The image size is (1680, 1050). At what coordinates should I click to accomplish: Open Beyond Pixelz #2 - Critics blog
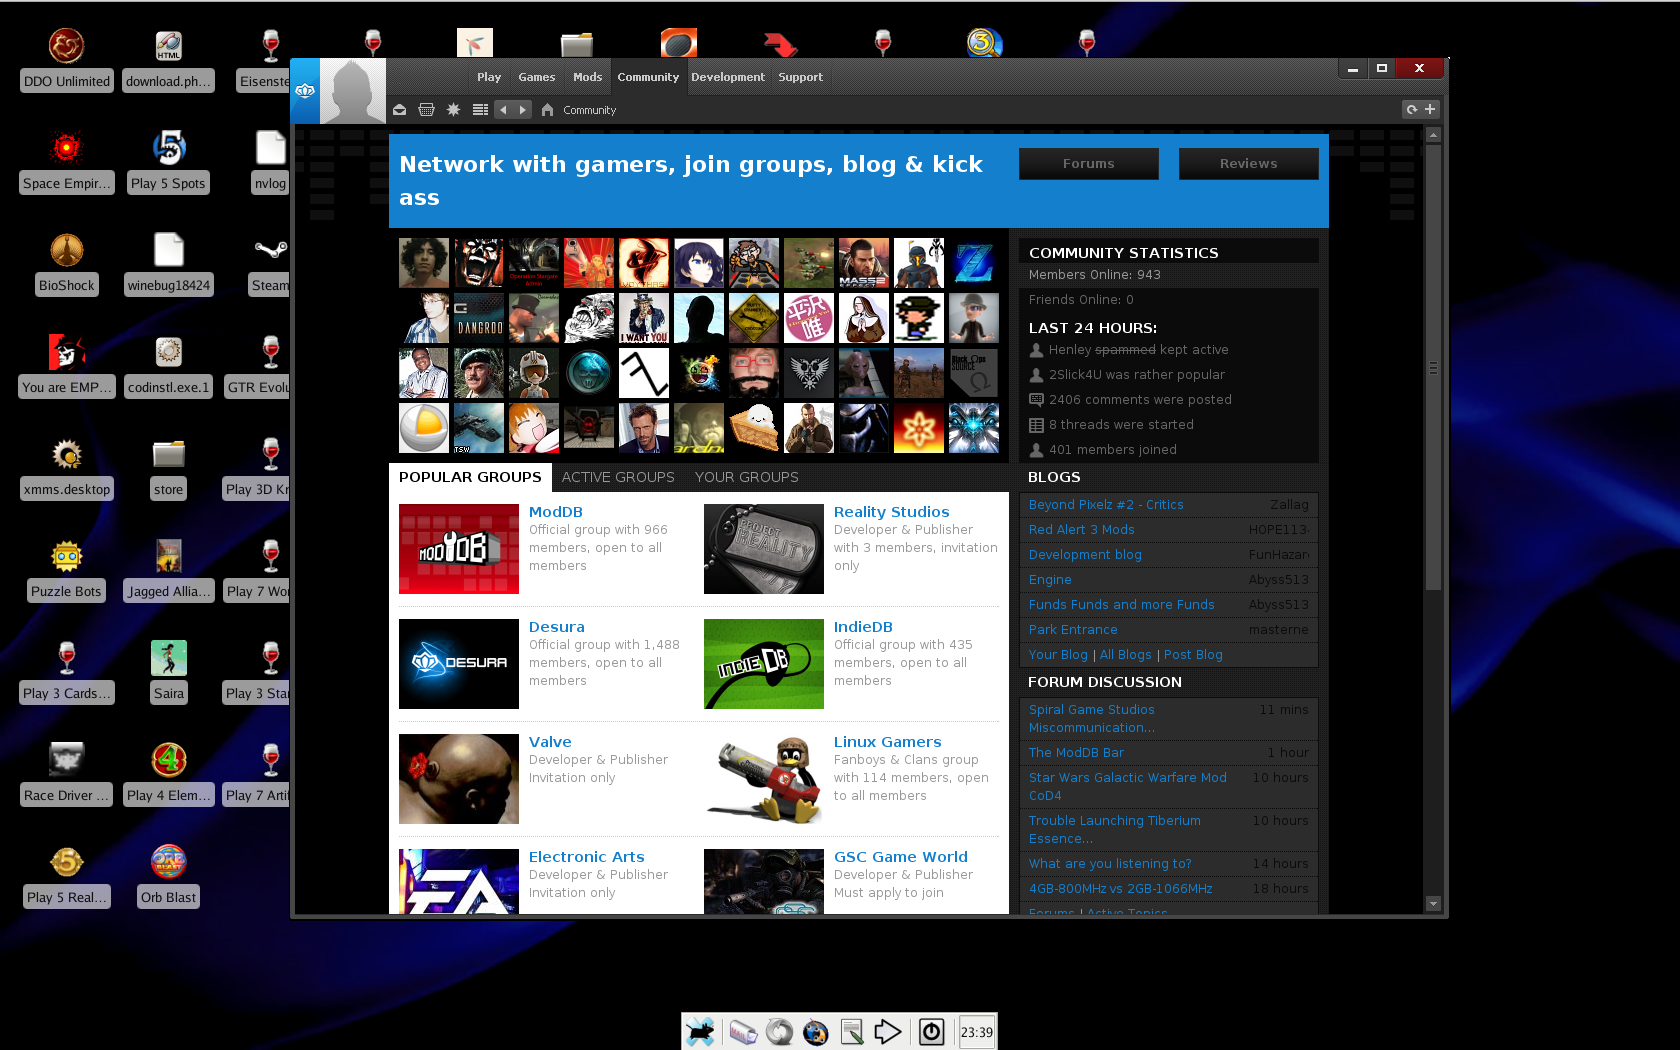1106,505
